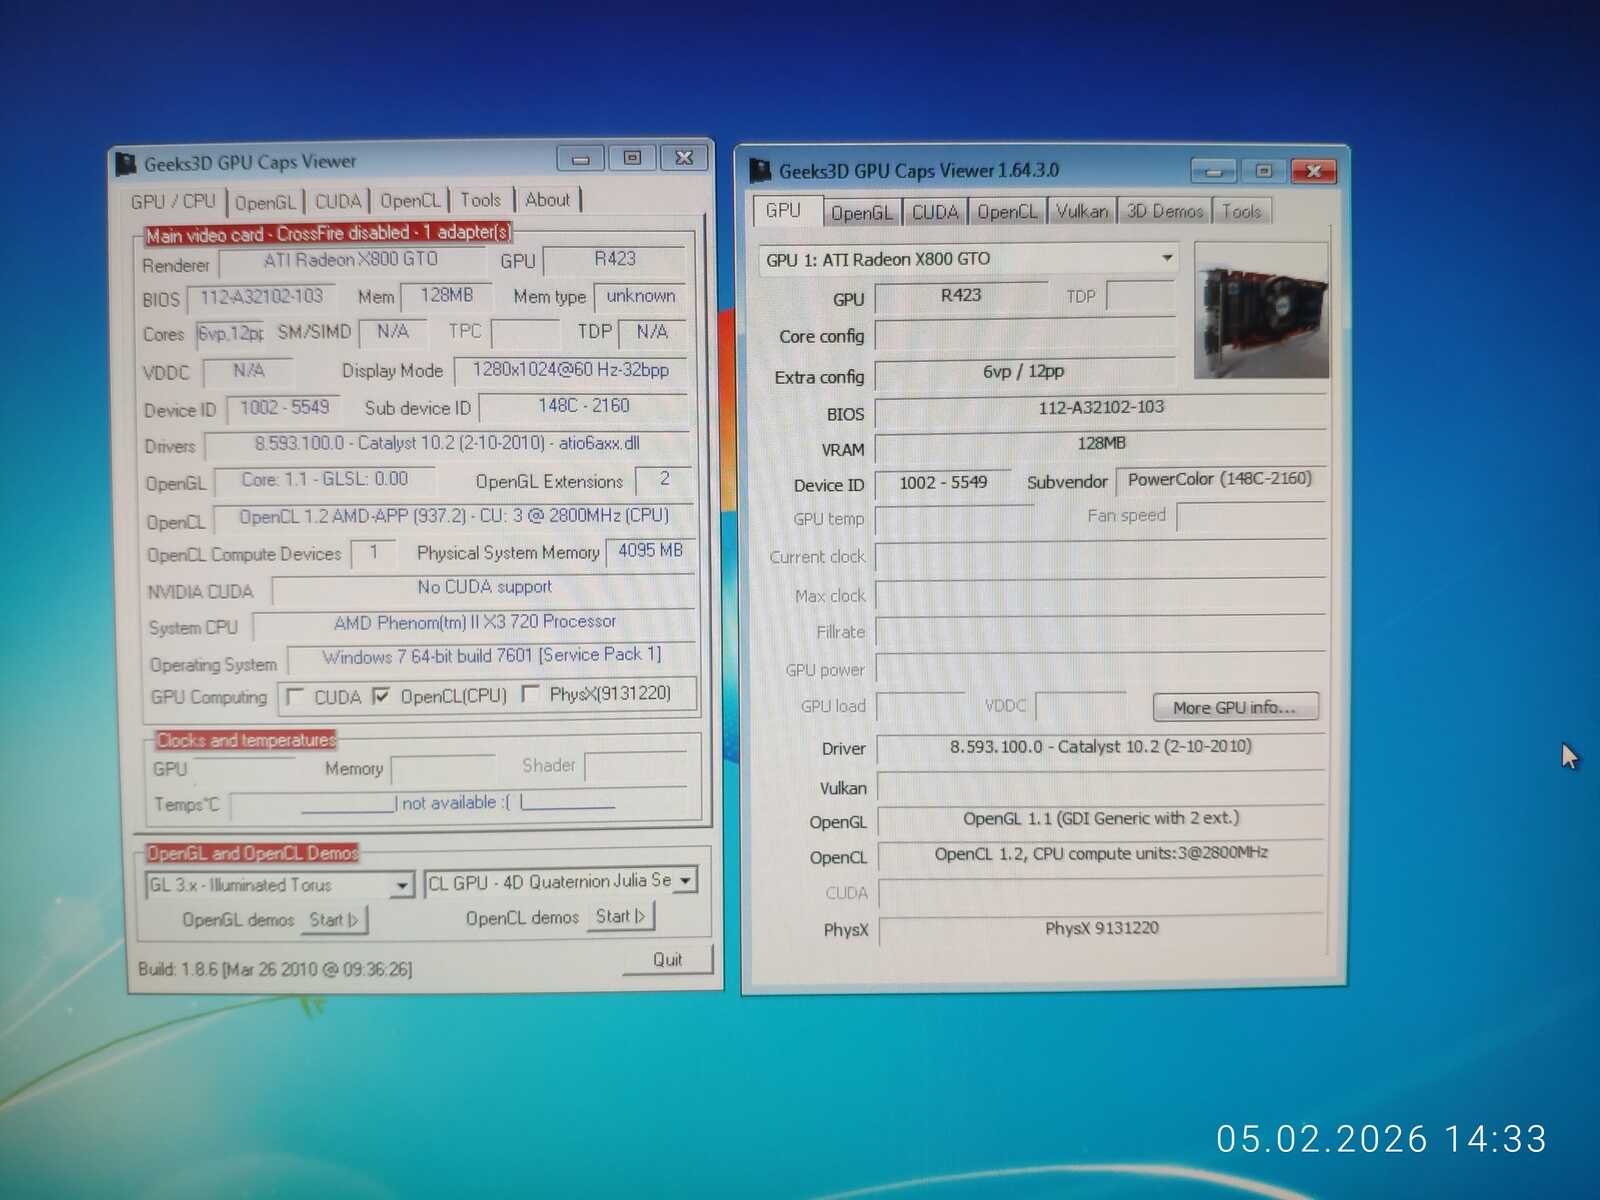Click the Display Mode field 1280x1024@60 Hz-32bpp
This screenshot has height=1200, width=1600.
point(570,370)
